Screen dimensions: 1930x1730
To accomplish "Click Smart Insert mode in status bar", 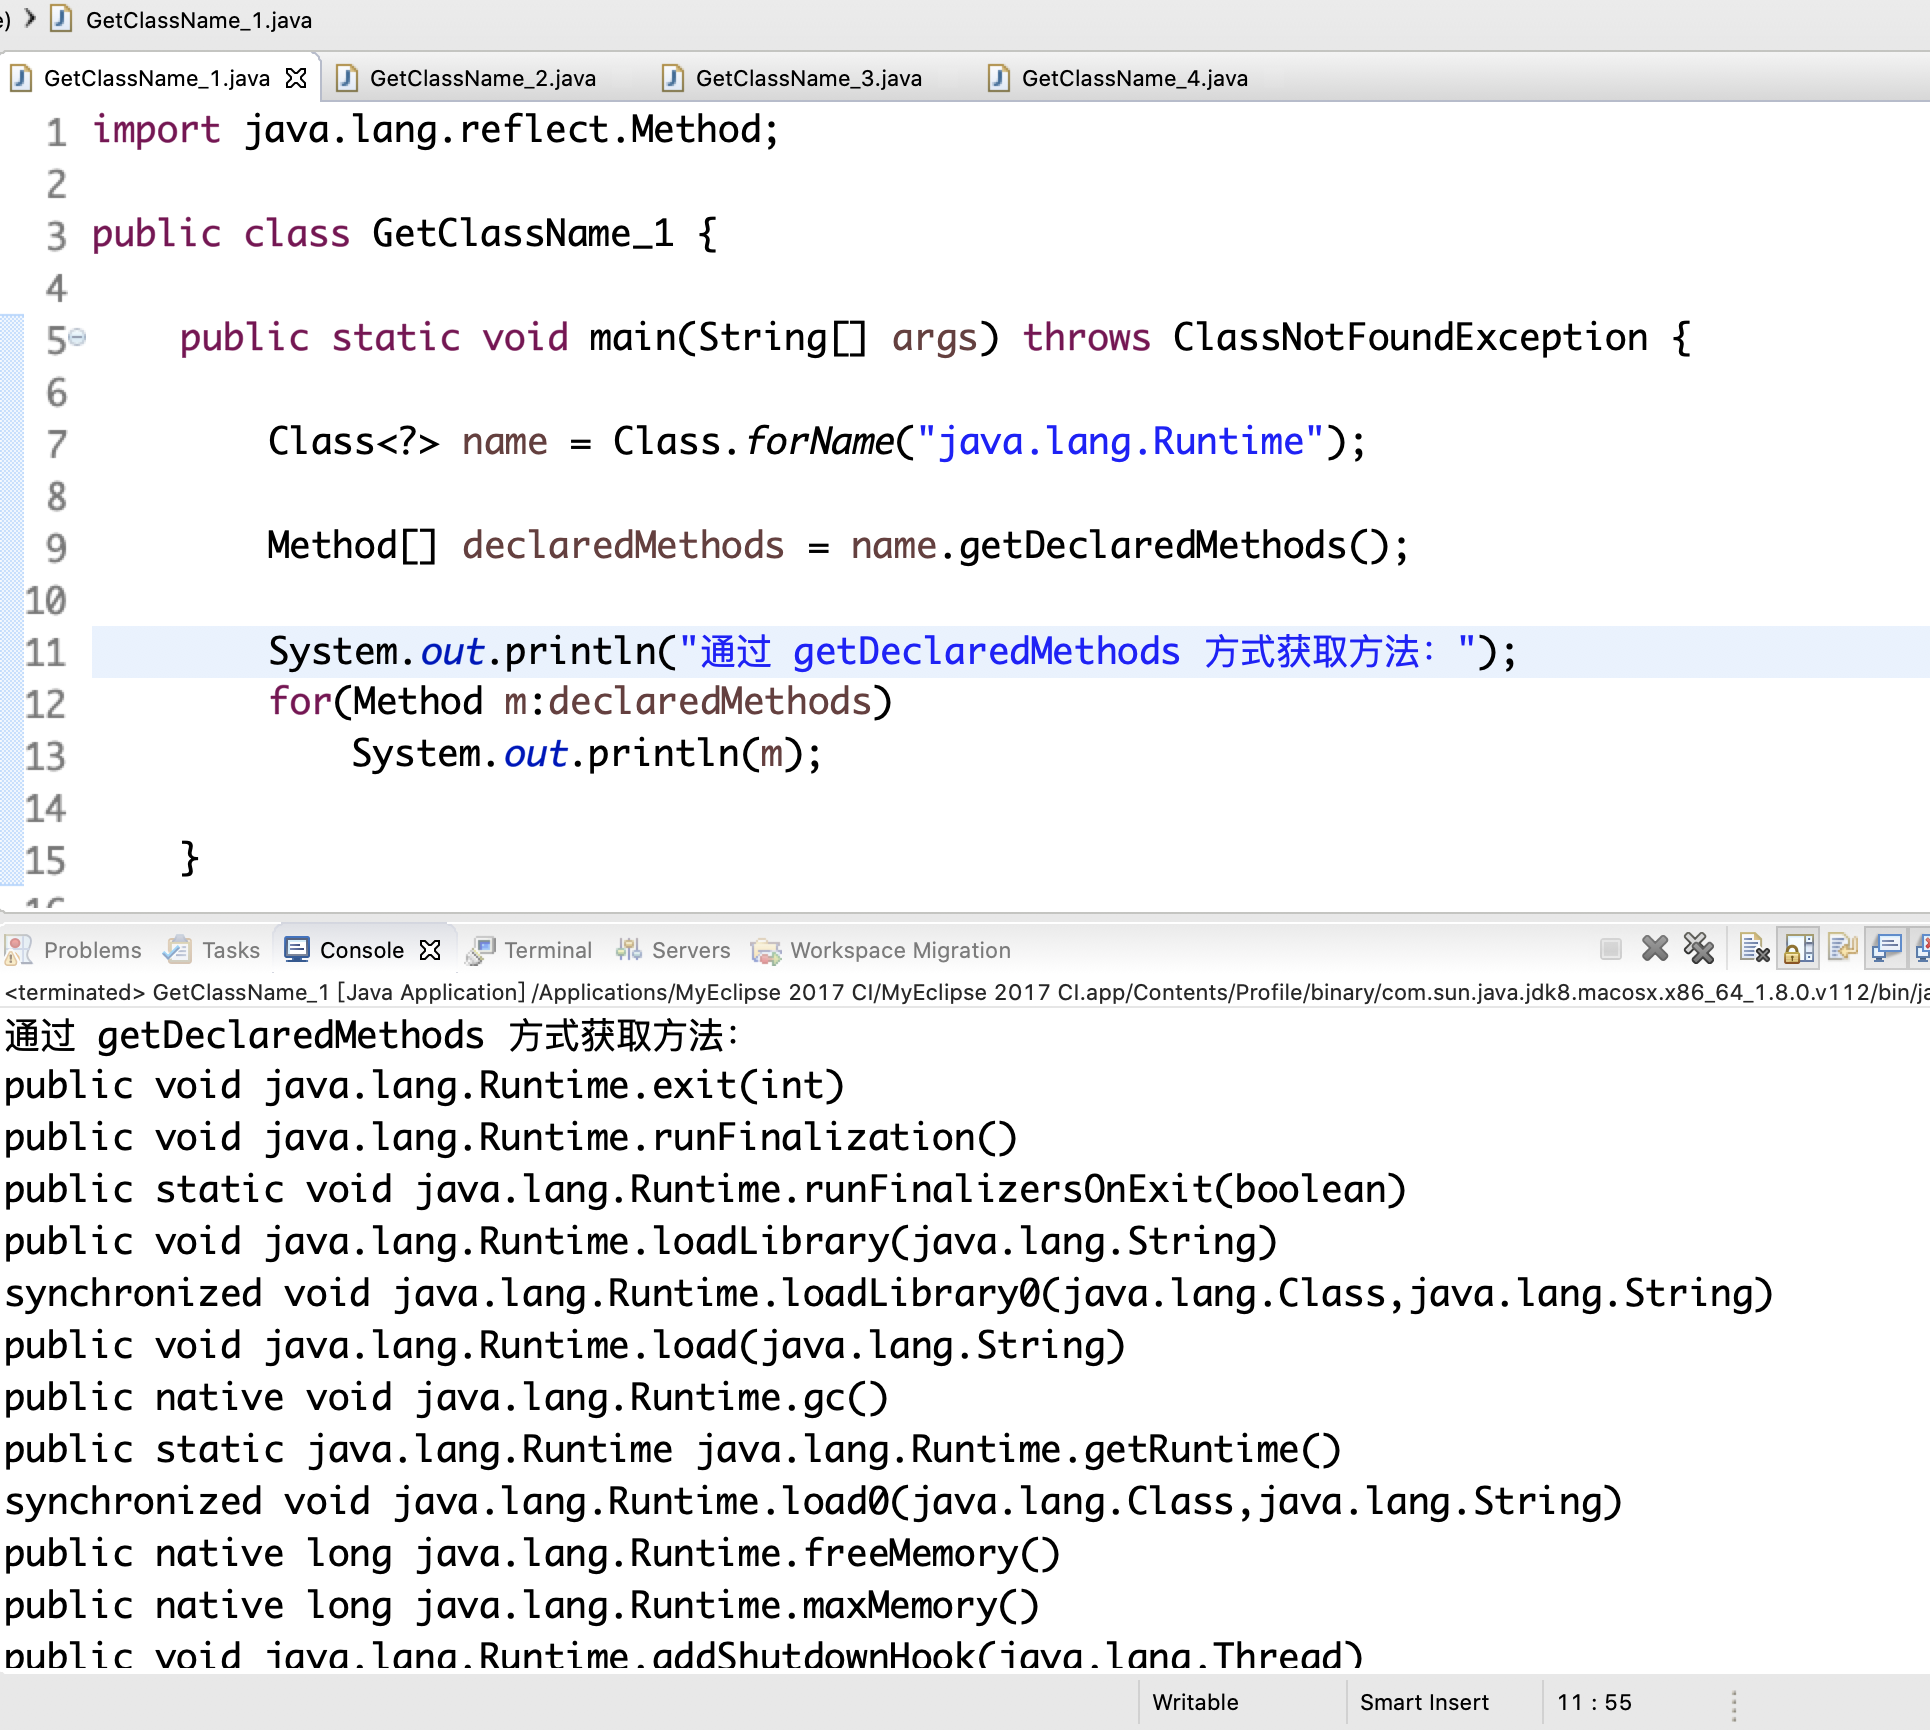I will click(x=1424, y=1702).
